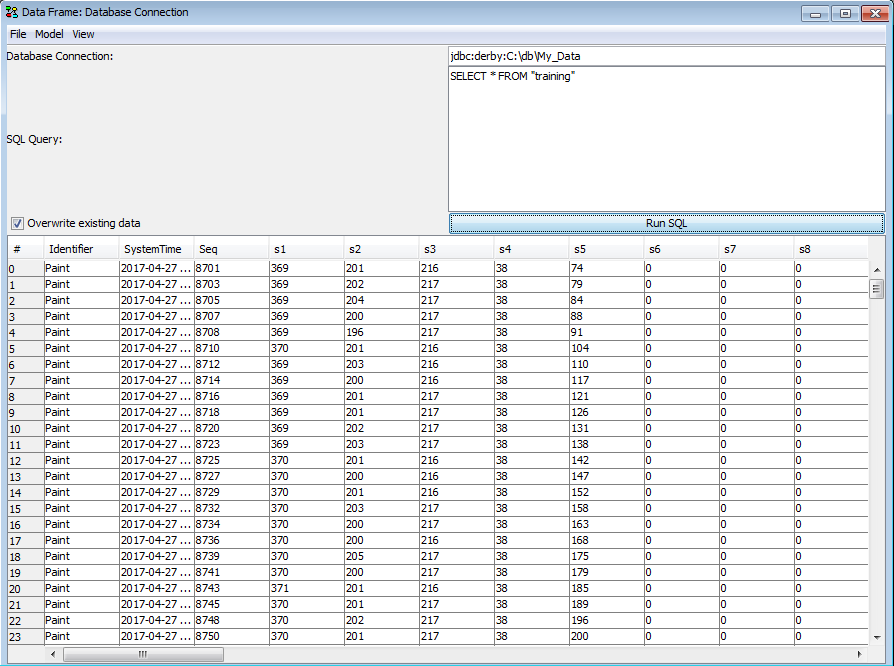The width and height of the screenshot is (894, 666).
Task: Select the s5 column header
Action: click(x=607, y=249)
